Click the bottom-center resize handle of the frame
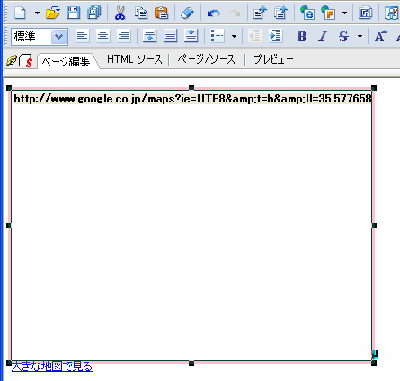 [191, 363]
